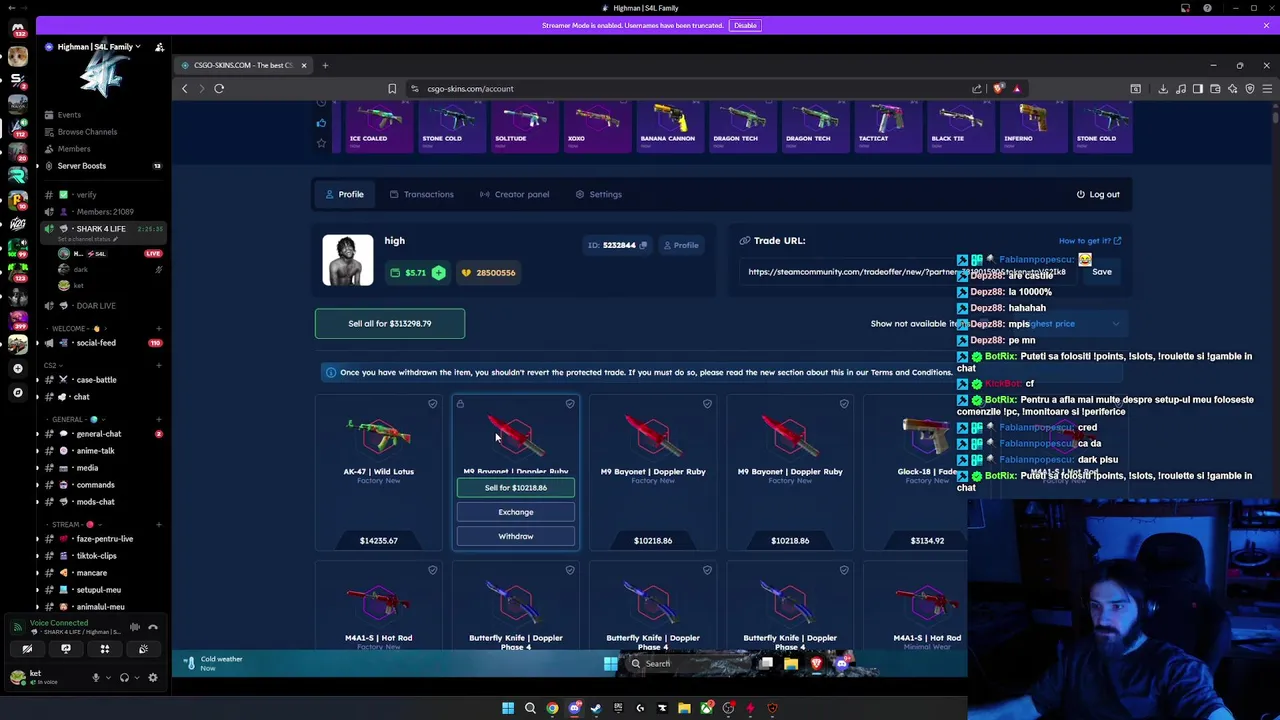Open Discord user settings gear
Viewport: 1280px width, 720px height.
153,677
